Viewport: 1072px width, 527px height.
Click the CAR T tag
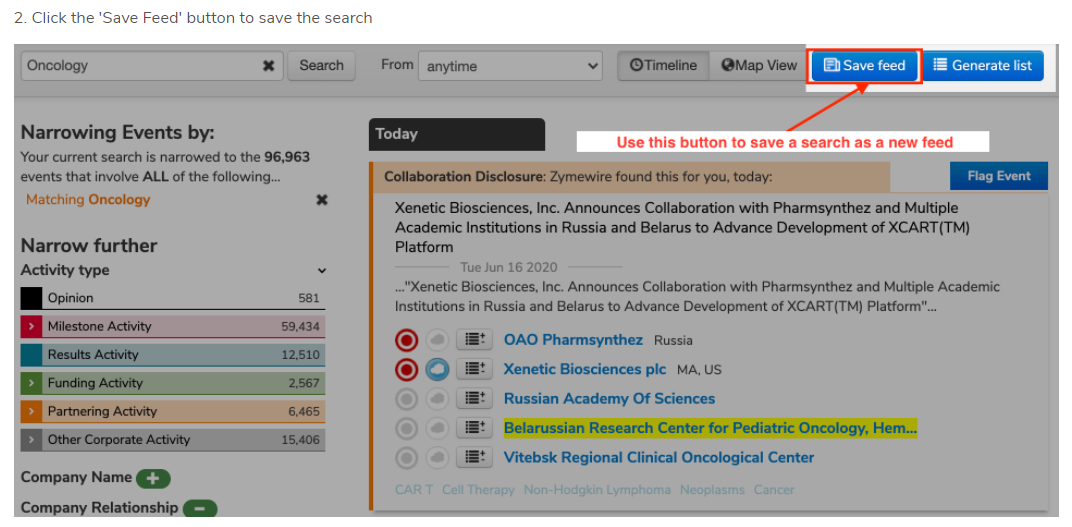pyautogui.click(x=414, y=490)
